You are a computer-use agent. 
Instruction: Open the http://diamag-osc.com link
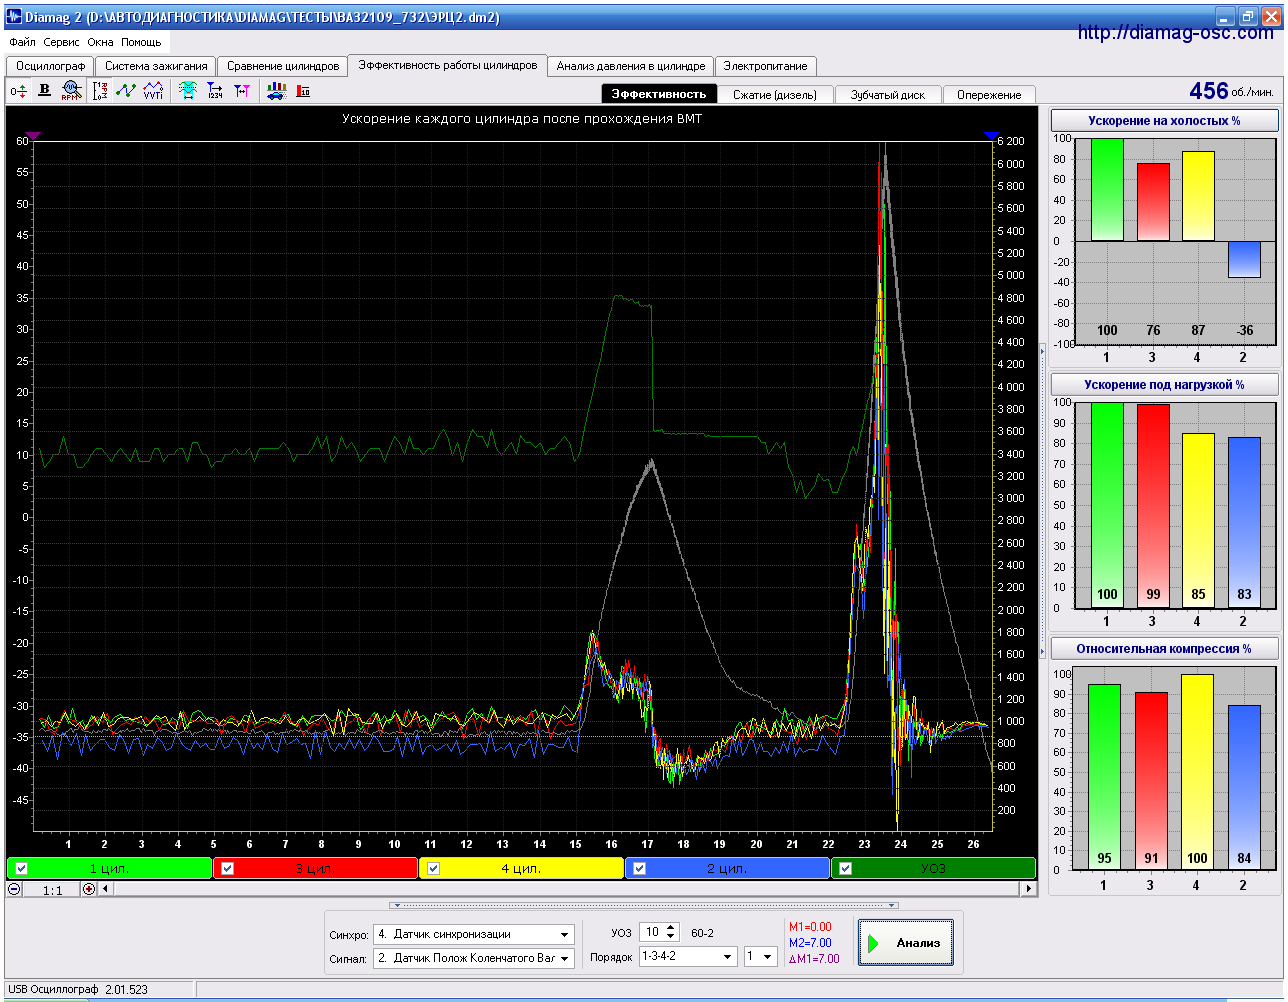(x=1175, y=33)
